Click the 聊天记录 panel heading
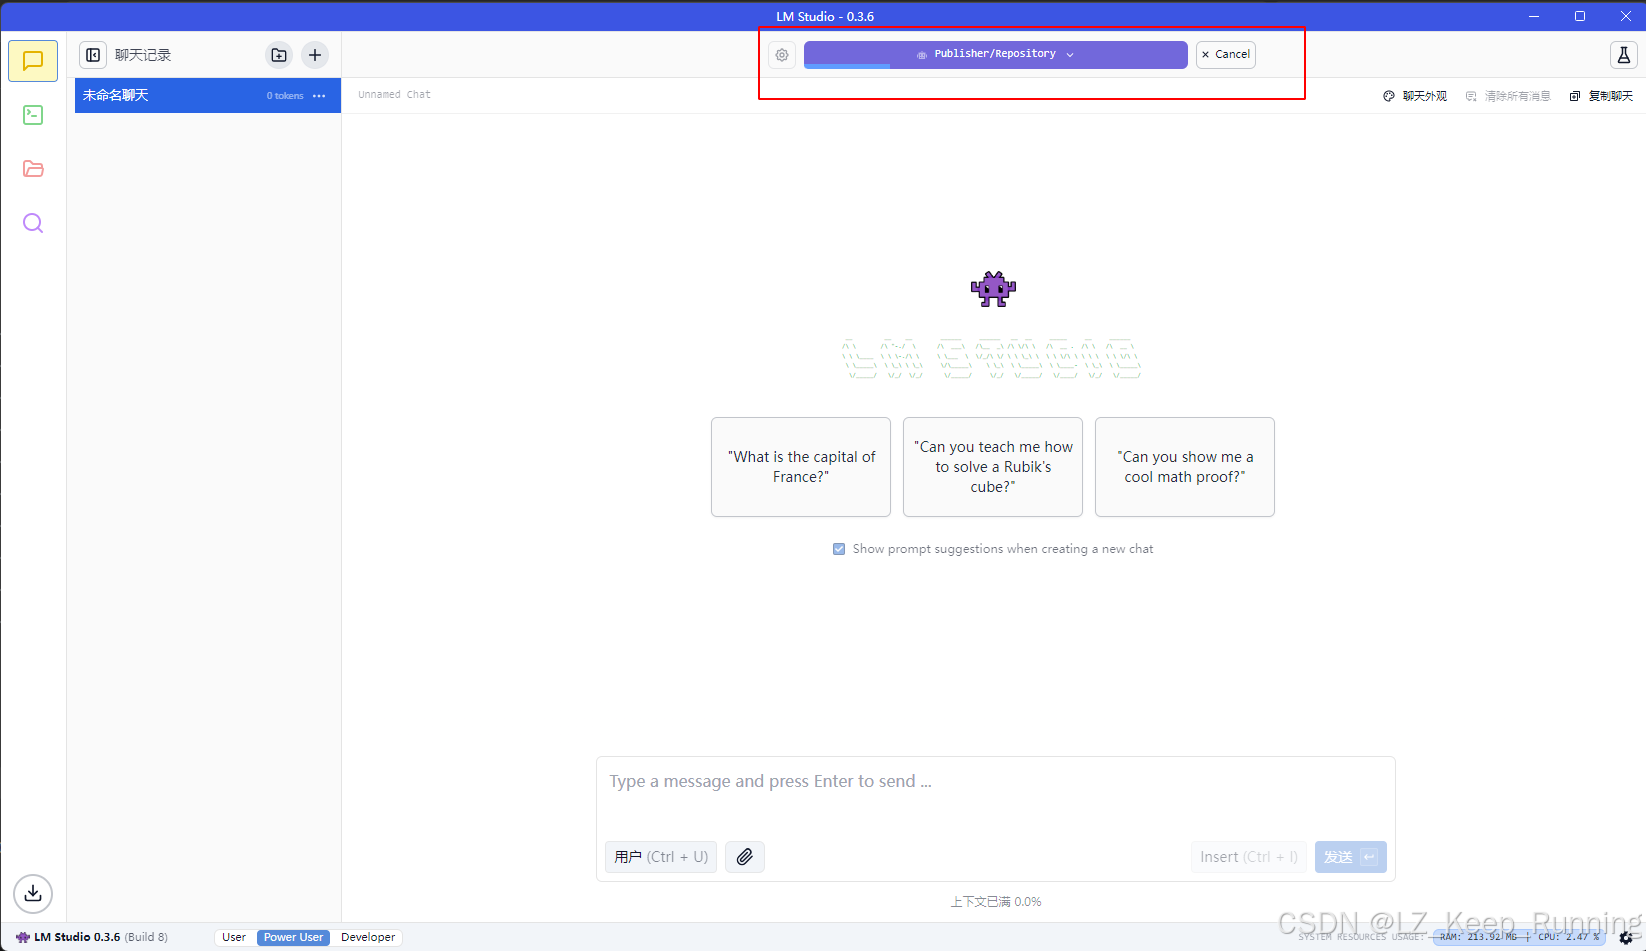This screenshot has height=951, width=1646. (x=143, y=55)
